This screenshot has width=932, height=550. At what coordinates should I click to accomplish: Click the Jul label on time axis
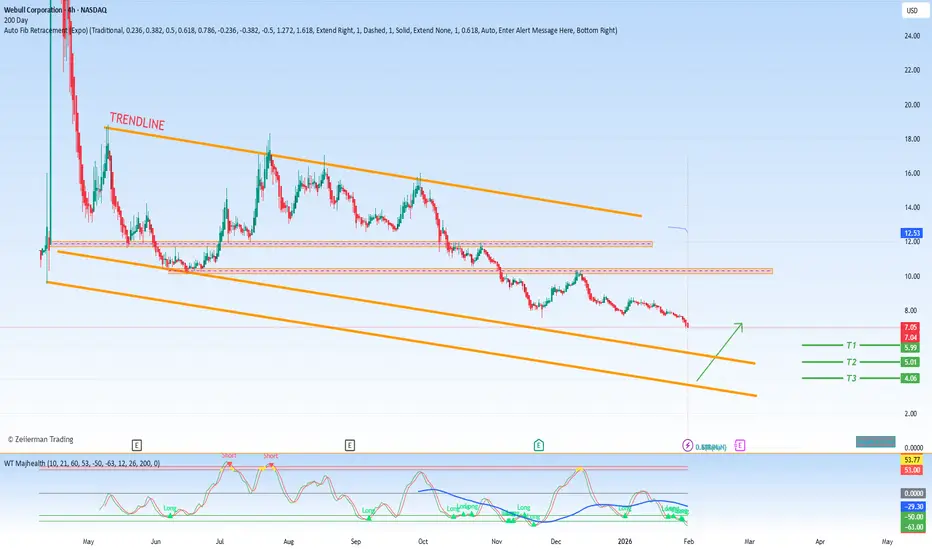(219, 542)
